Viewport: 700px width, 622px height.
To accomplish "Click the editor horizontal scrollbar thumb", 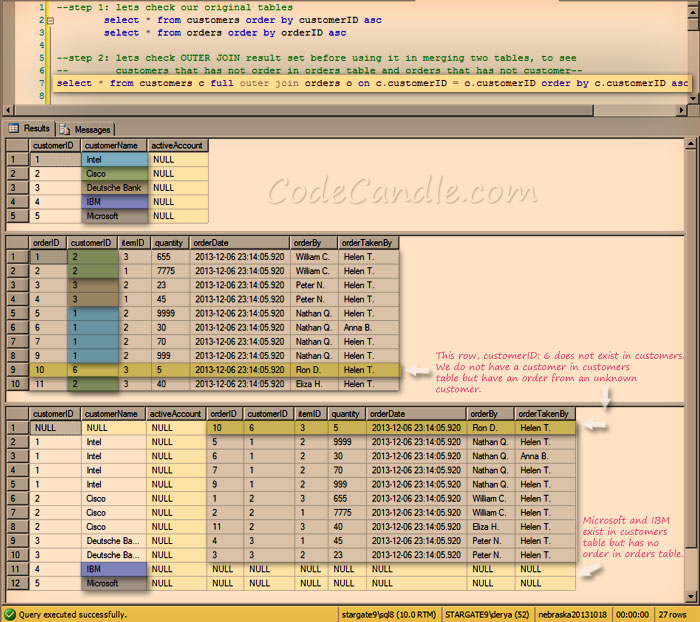I will pos(304,110).
